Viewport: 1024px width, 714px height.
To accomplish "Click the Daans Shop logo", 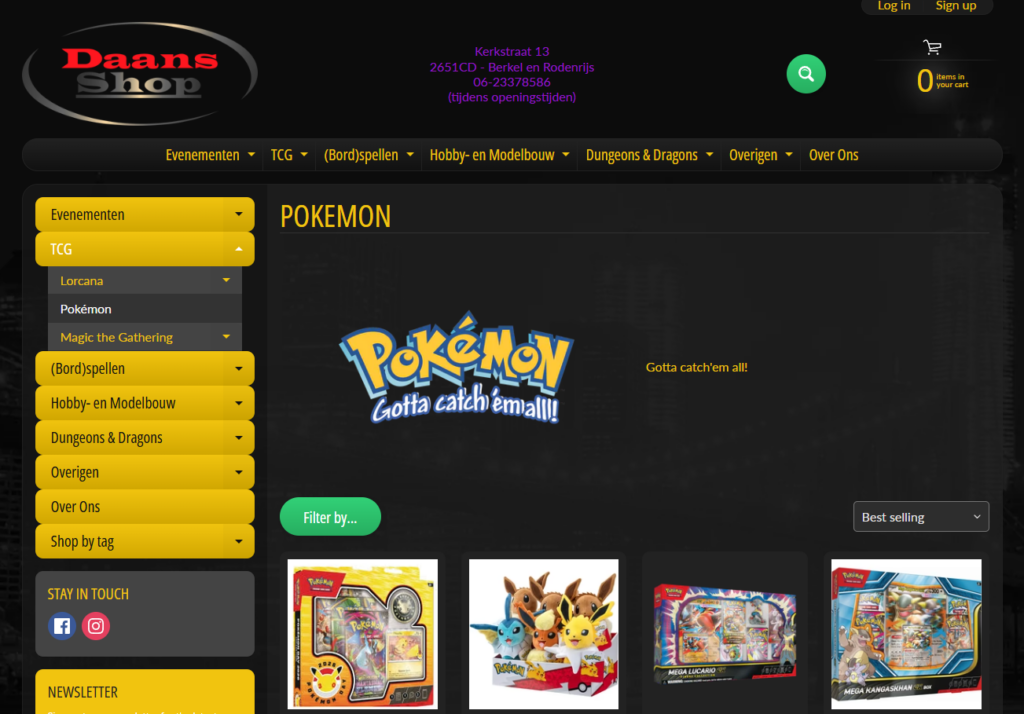I will point(140,73).
